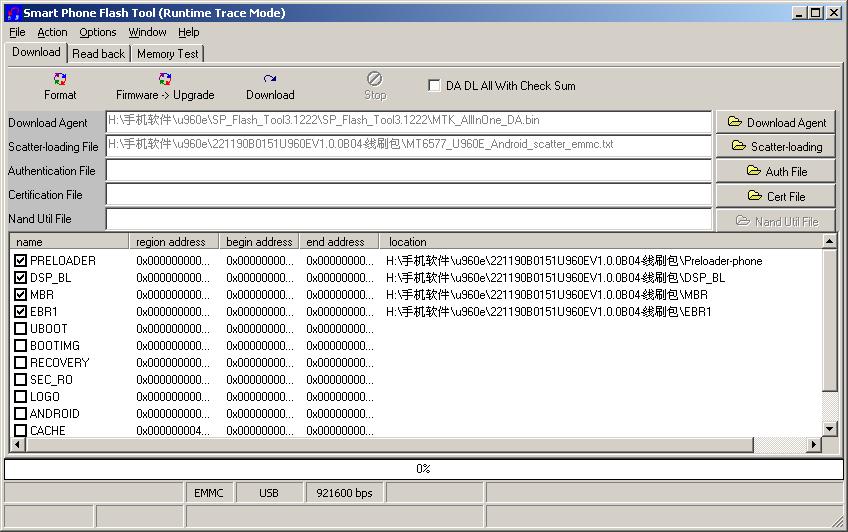Switch to the Memory Test tab

pos(168,54)
